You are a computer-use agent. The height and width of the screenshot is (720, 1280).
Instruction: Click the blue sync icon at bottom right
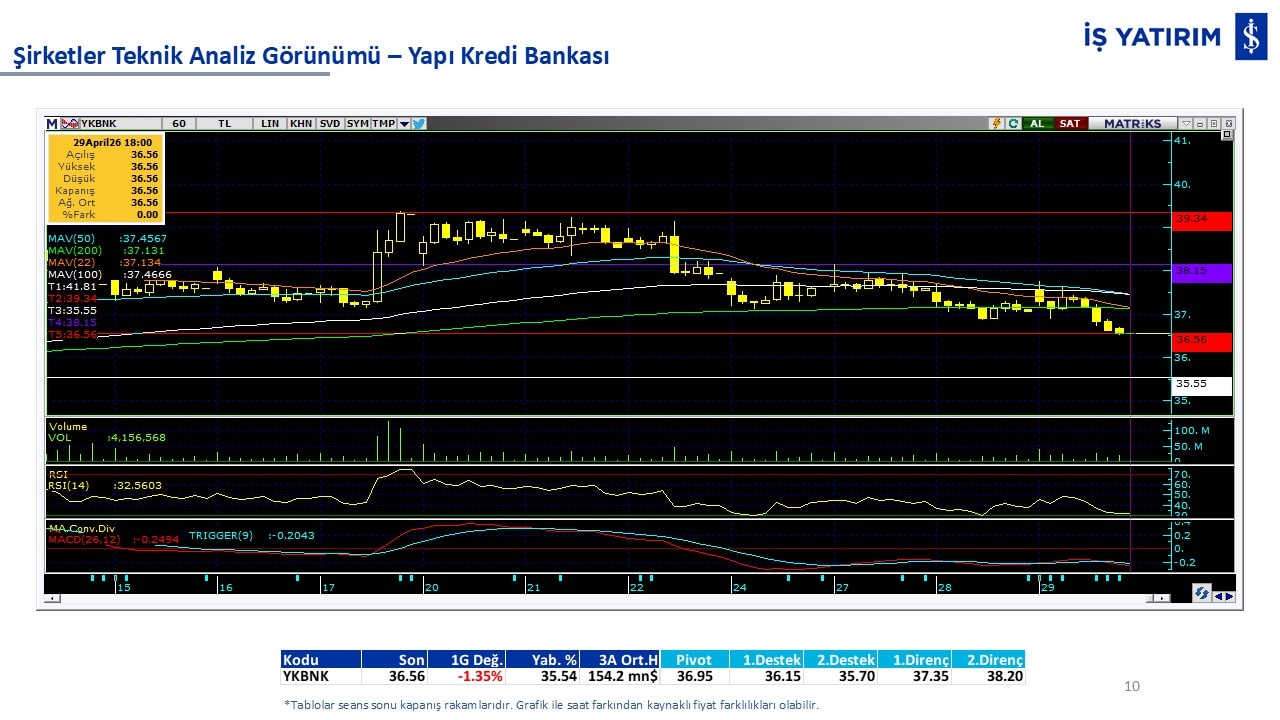pyautogui.click(x=1201, y=594)
